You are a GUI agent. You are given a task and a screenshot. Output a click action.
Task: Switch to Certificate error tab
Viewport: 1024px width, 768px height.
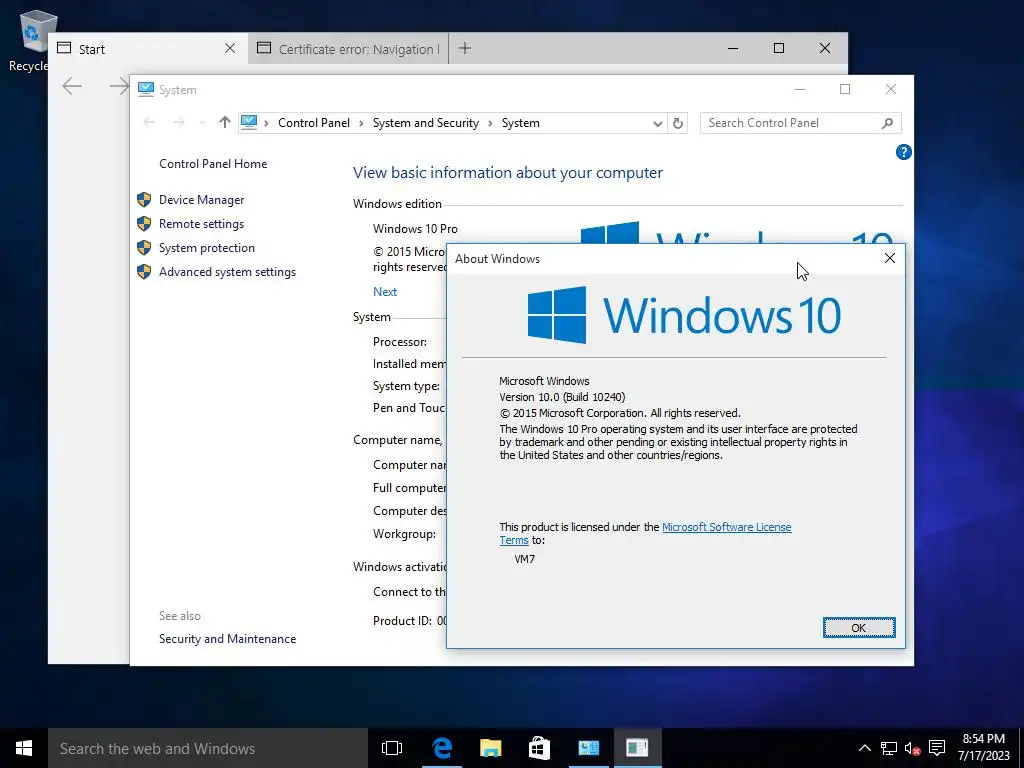(x=348, y=49)
